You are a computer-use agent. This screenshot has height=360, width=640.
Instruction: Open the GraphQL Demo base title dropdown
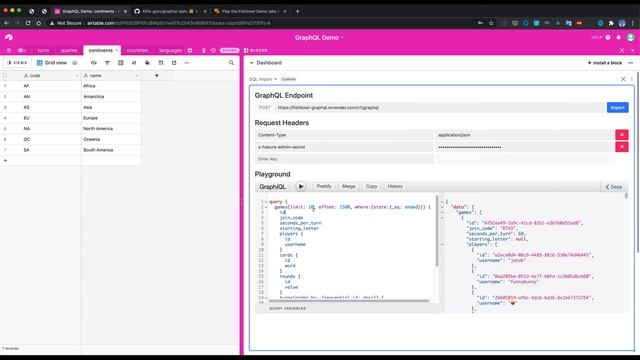pyautogui.click(x=319, y=38)
